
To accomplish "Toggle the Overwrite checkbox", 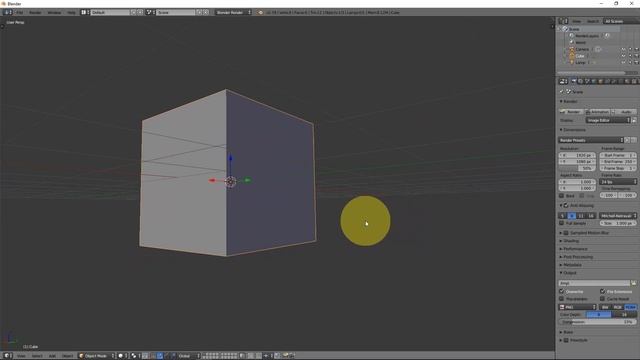I will [562, 291].
